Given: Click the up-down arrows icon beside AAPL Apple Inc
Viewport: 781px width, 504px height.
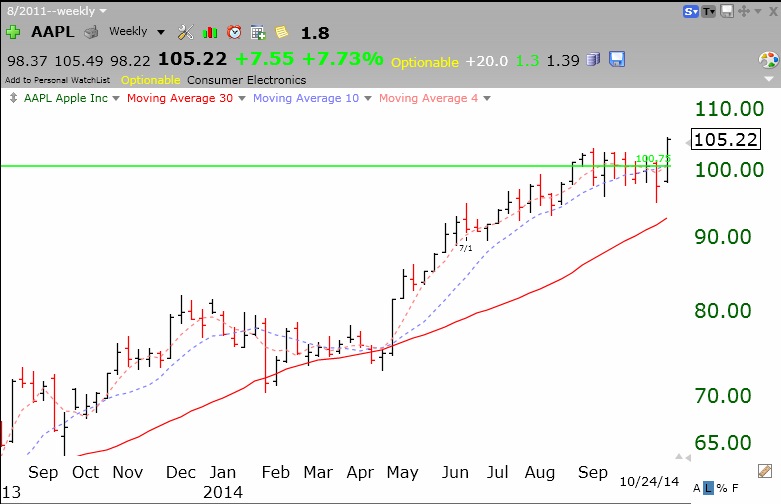Looking at the screenshot, I should pyautogui.click(x=13, y=98).
